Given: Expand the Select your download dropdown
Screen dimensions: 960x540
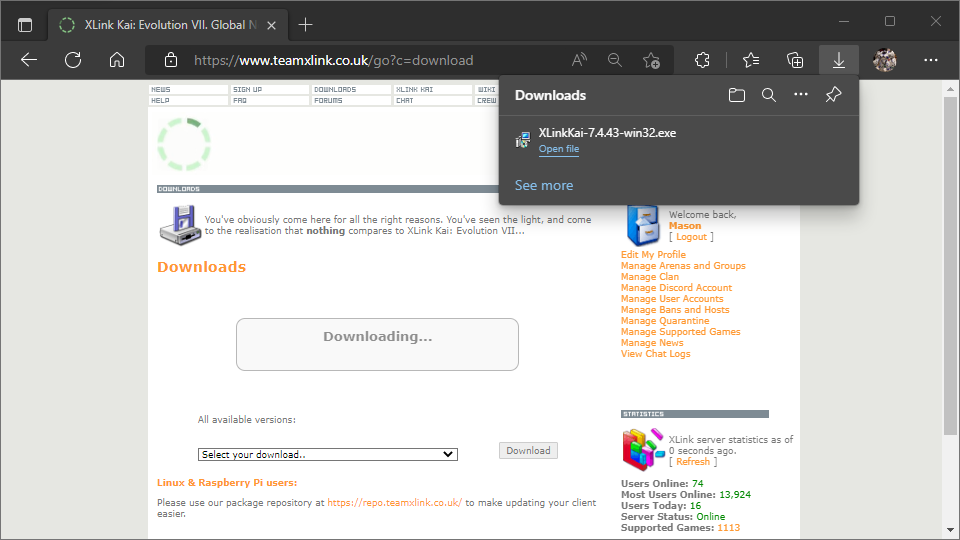Looking at the screenshot, I should click(327, 454).
